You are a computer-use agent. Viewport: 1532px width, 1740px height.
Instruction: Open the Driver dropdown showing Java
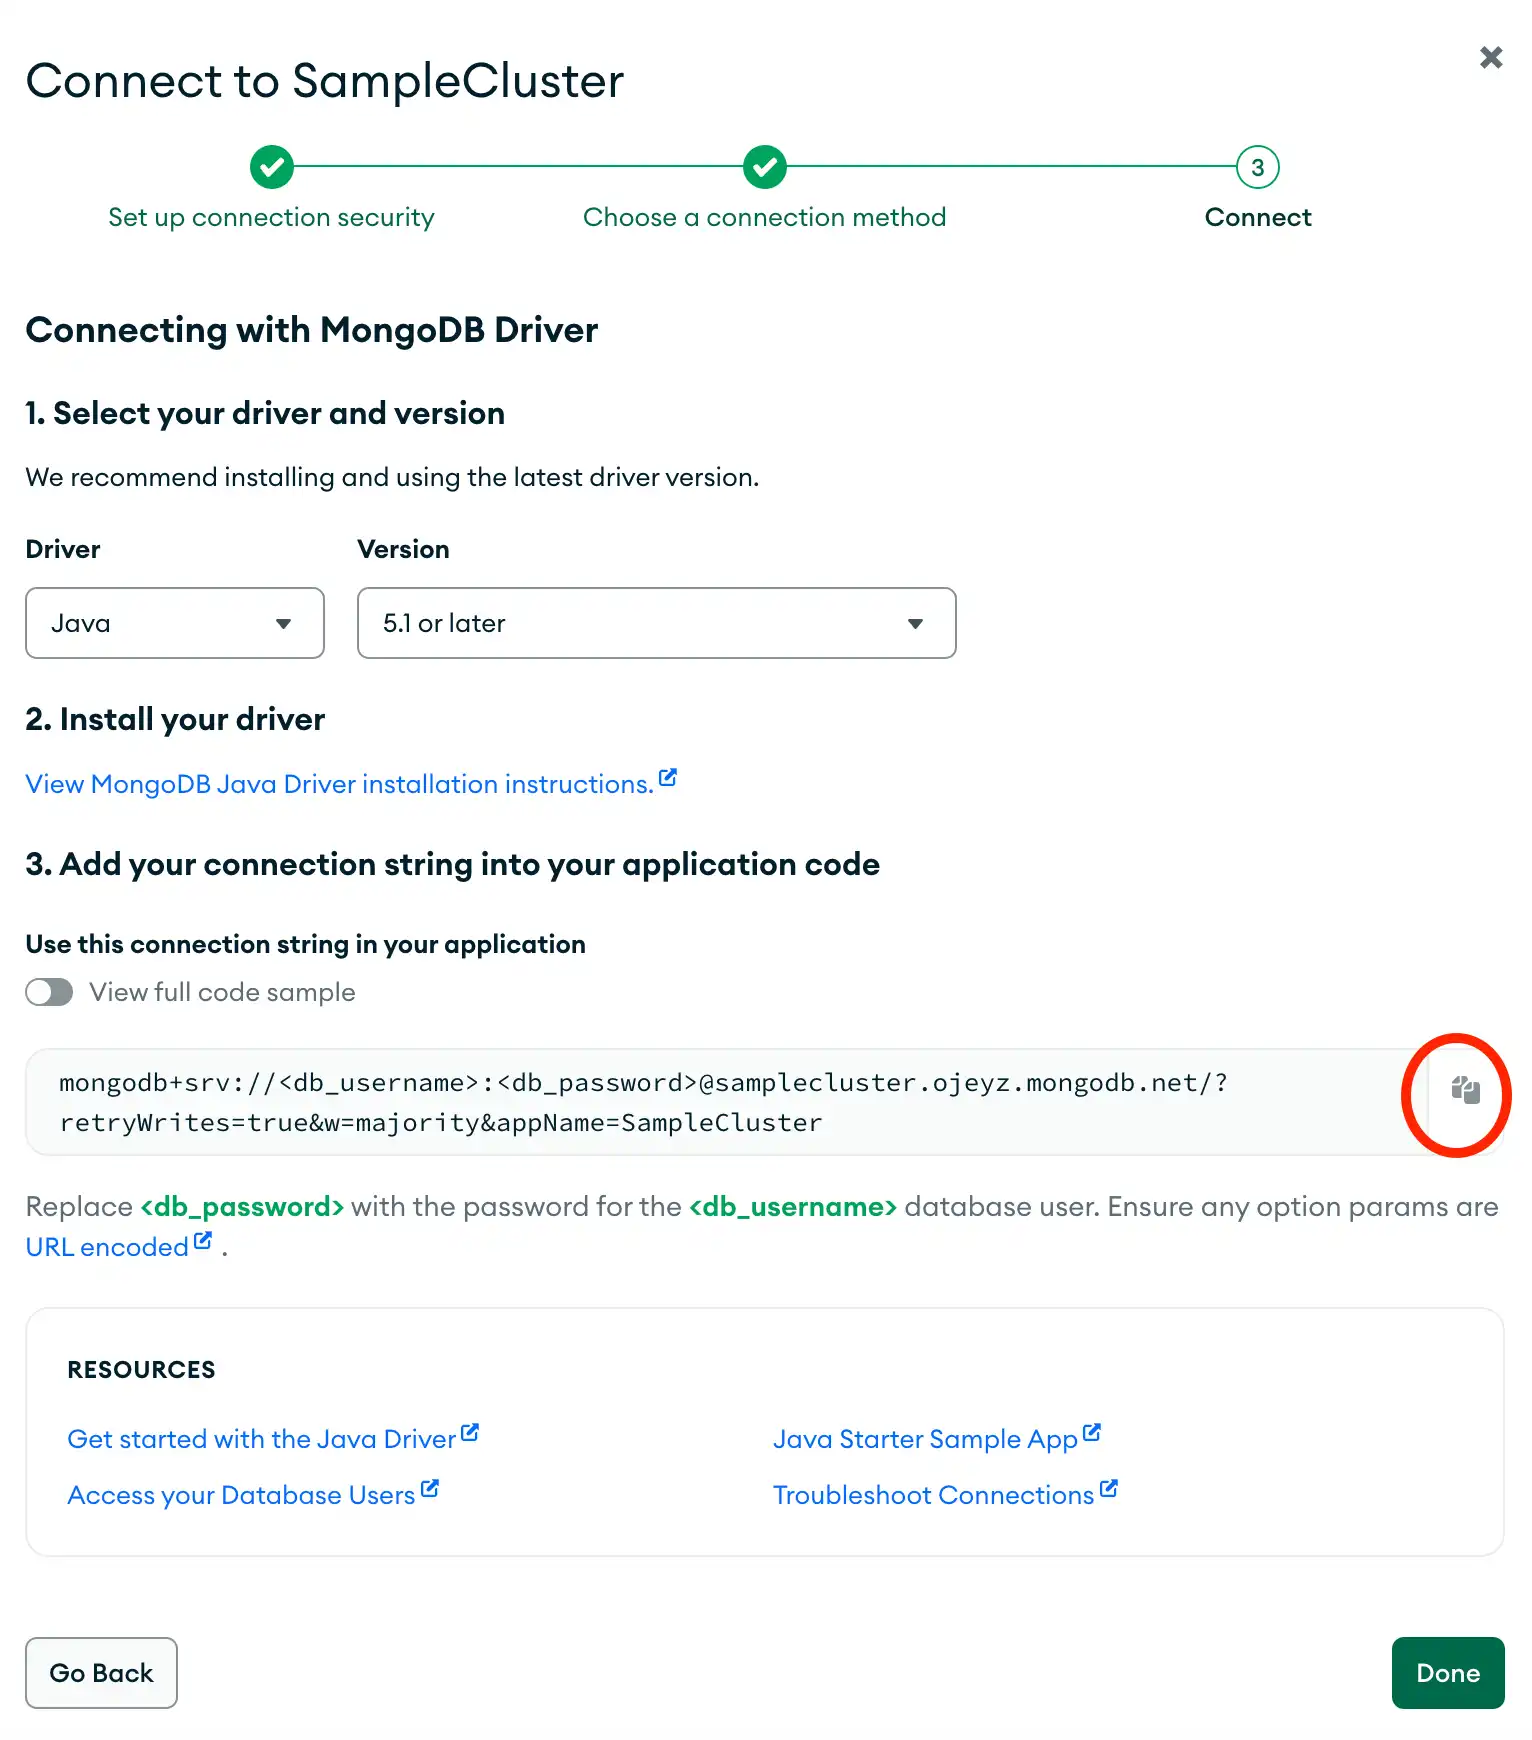click(x=174, y=623)
